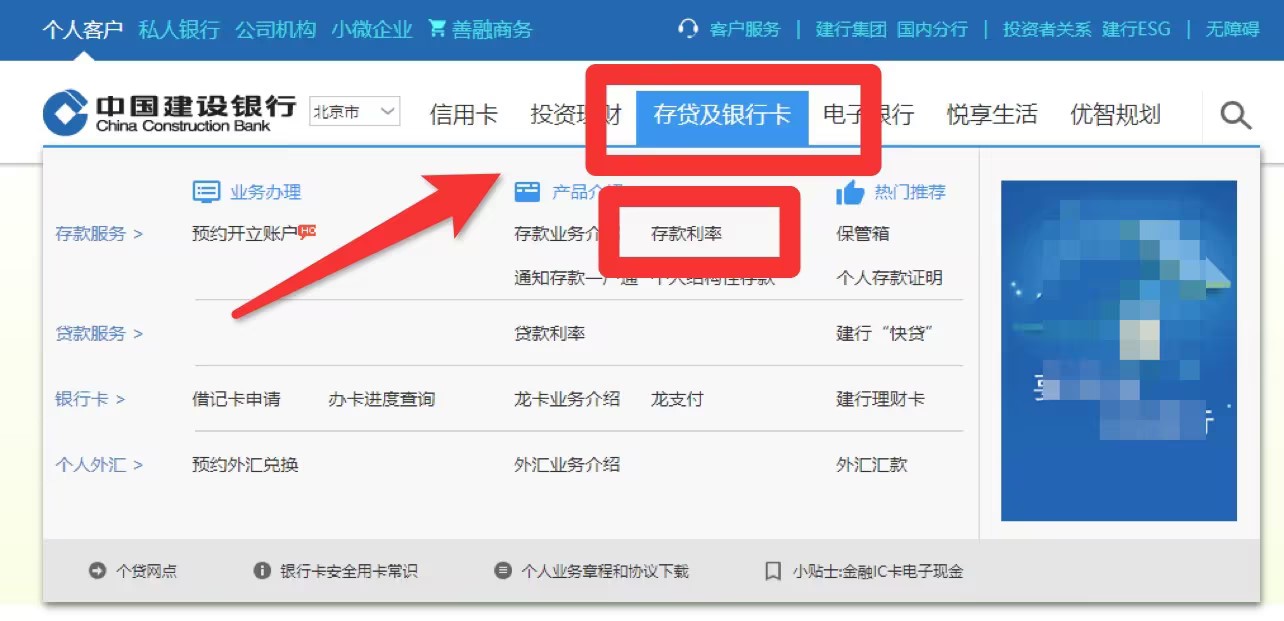Click the bookmark icon next to 小贴士:金融IC卡电子现金
The image size is (1284, 621).
click(773, 570)
